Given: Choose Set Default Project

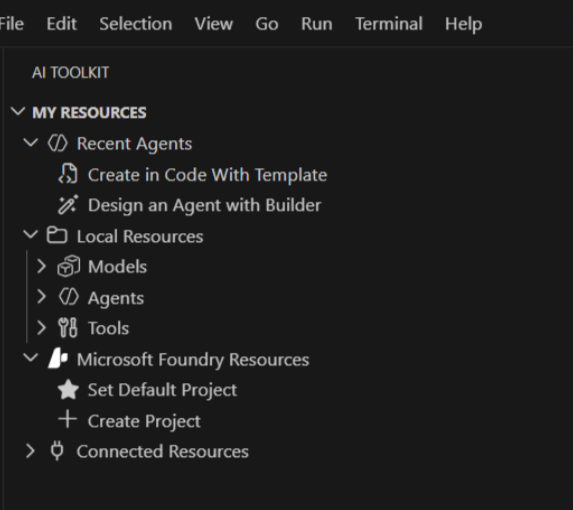Looking at the screenshot, I should coord(163,390).
